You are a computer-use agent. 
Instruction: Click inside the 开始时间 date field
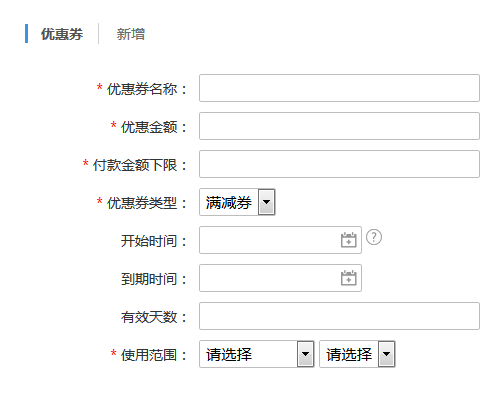tap(280, 240)
